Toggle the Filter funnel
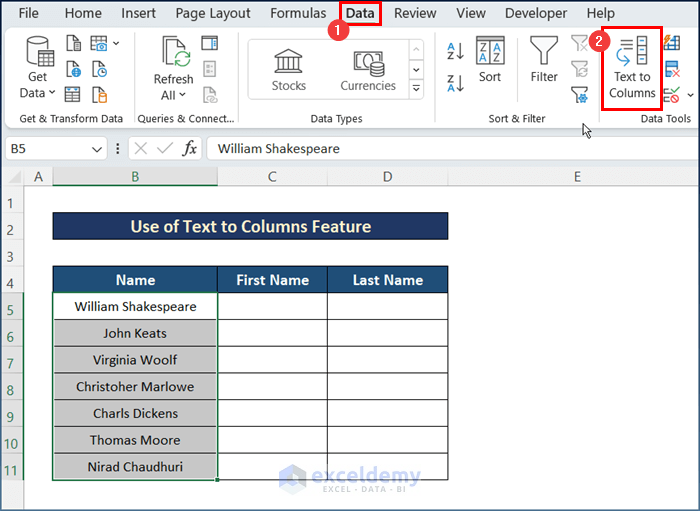This screenshot has width=700, height=511. pos(544,60)
